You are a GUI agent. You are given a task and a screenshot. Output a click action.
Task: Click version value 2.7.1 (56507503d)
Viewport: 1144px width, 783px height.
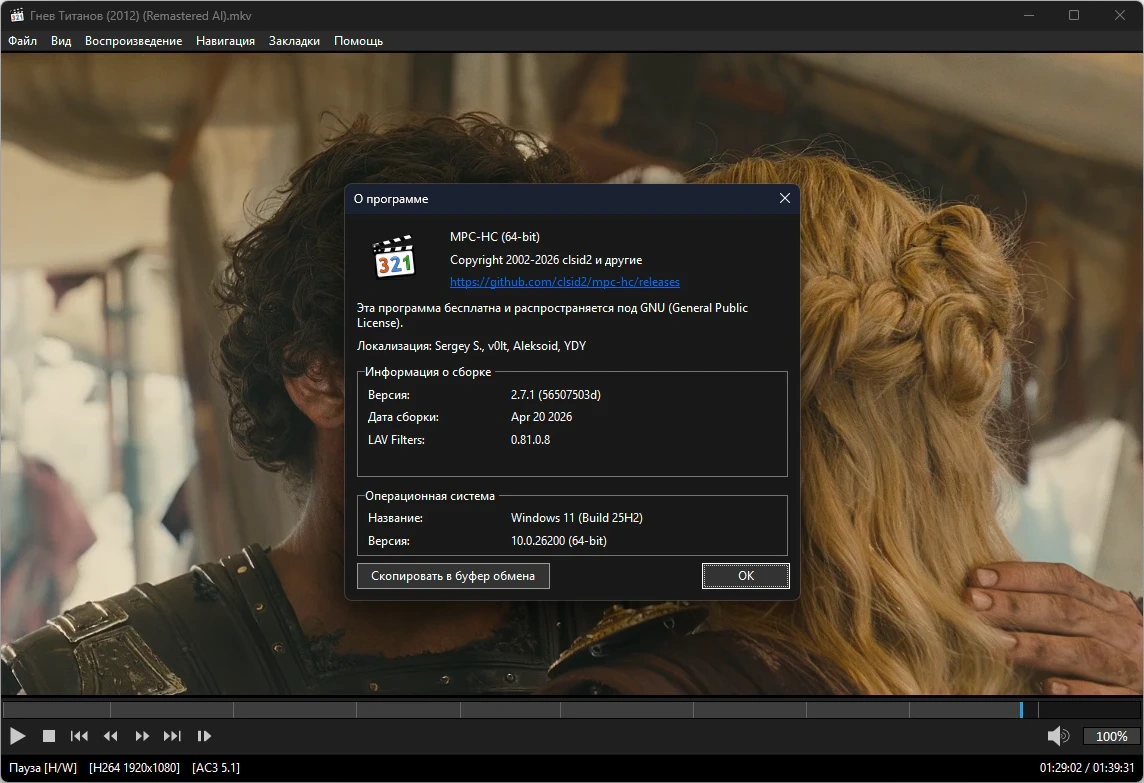556,395
